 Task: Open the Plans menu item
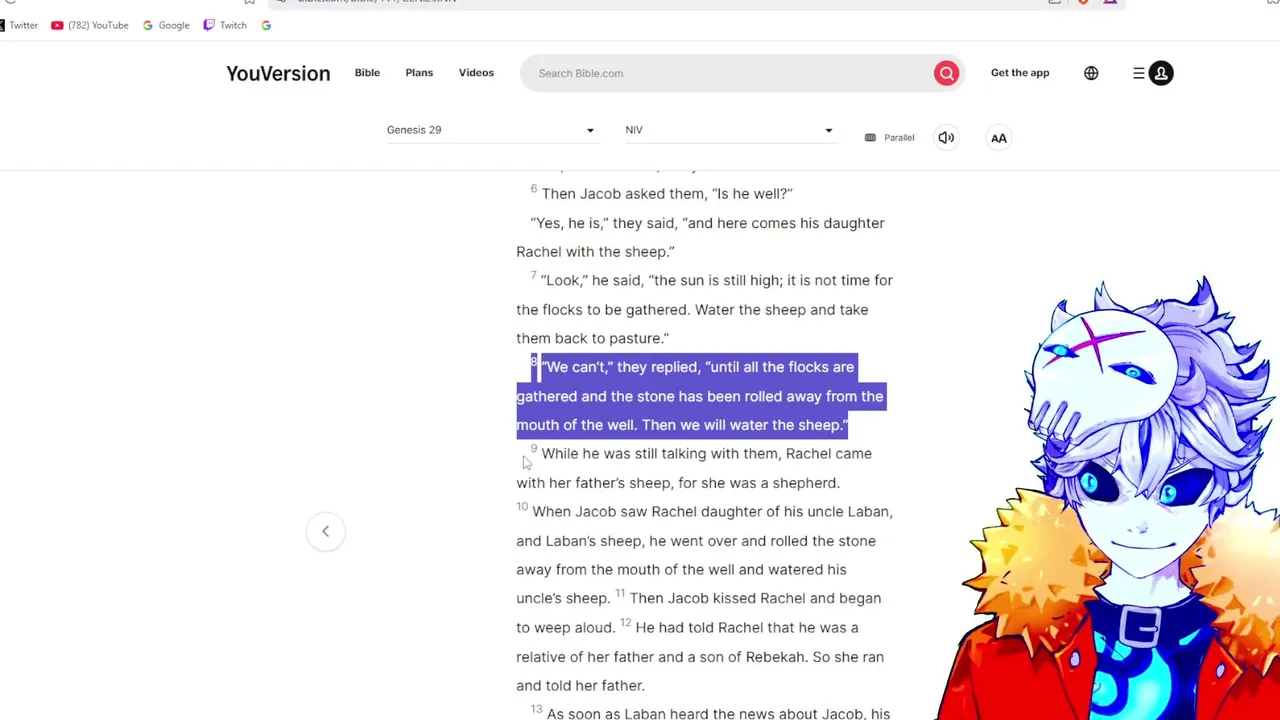click(x=419, y=73)
